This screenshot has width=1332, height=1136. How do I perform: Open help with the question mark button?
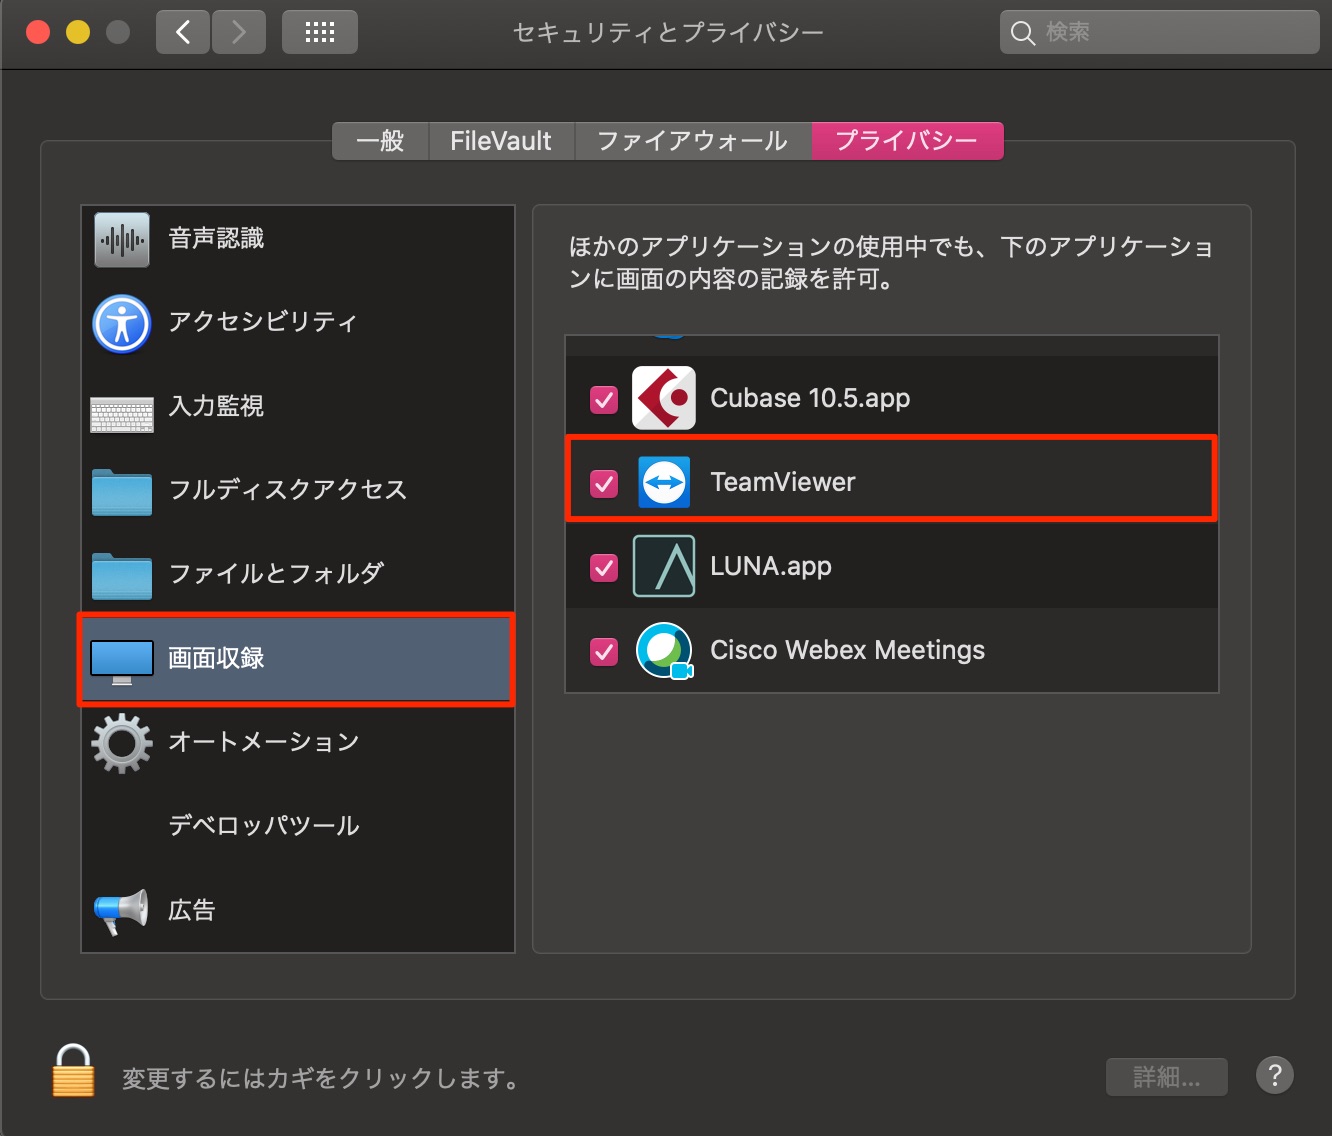pos(1275,1076)
